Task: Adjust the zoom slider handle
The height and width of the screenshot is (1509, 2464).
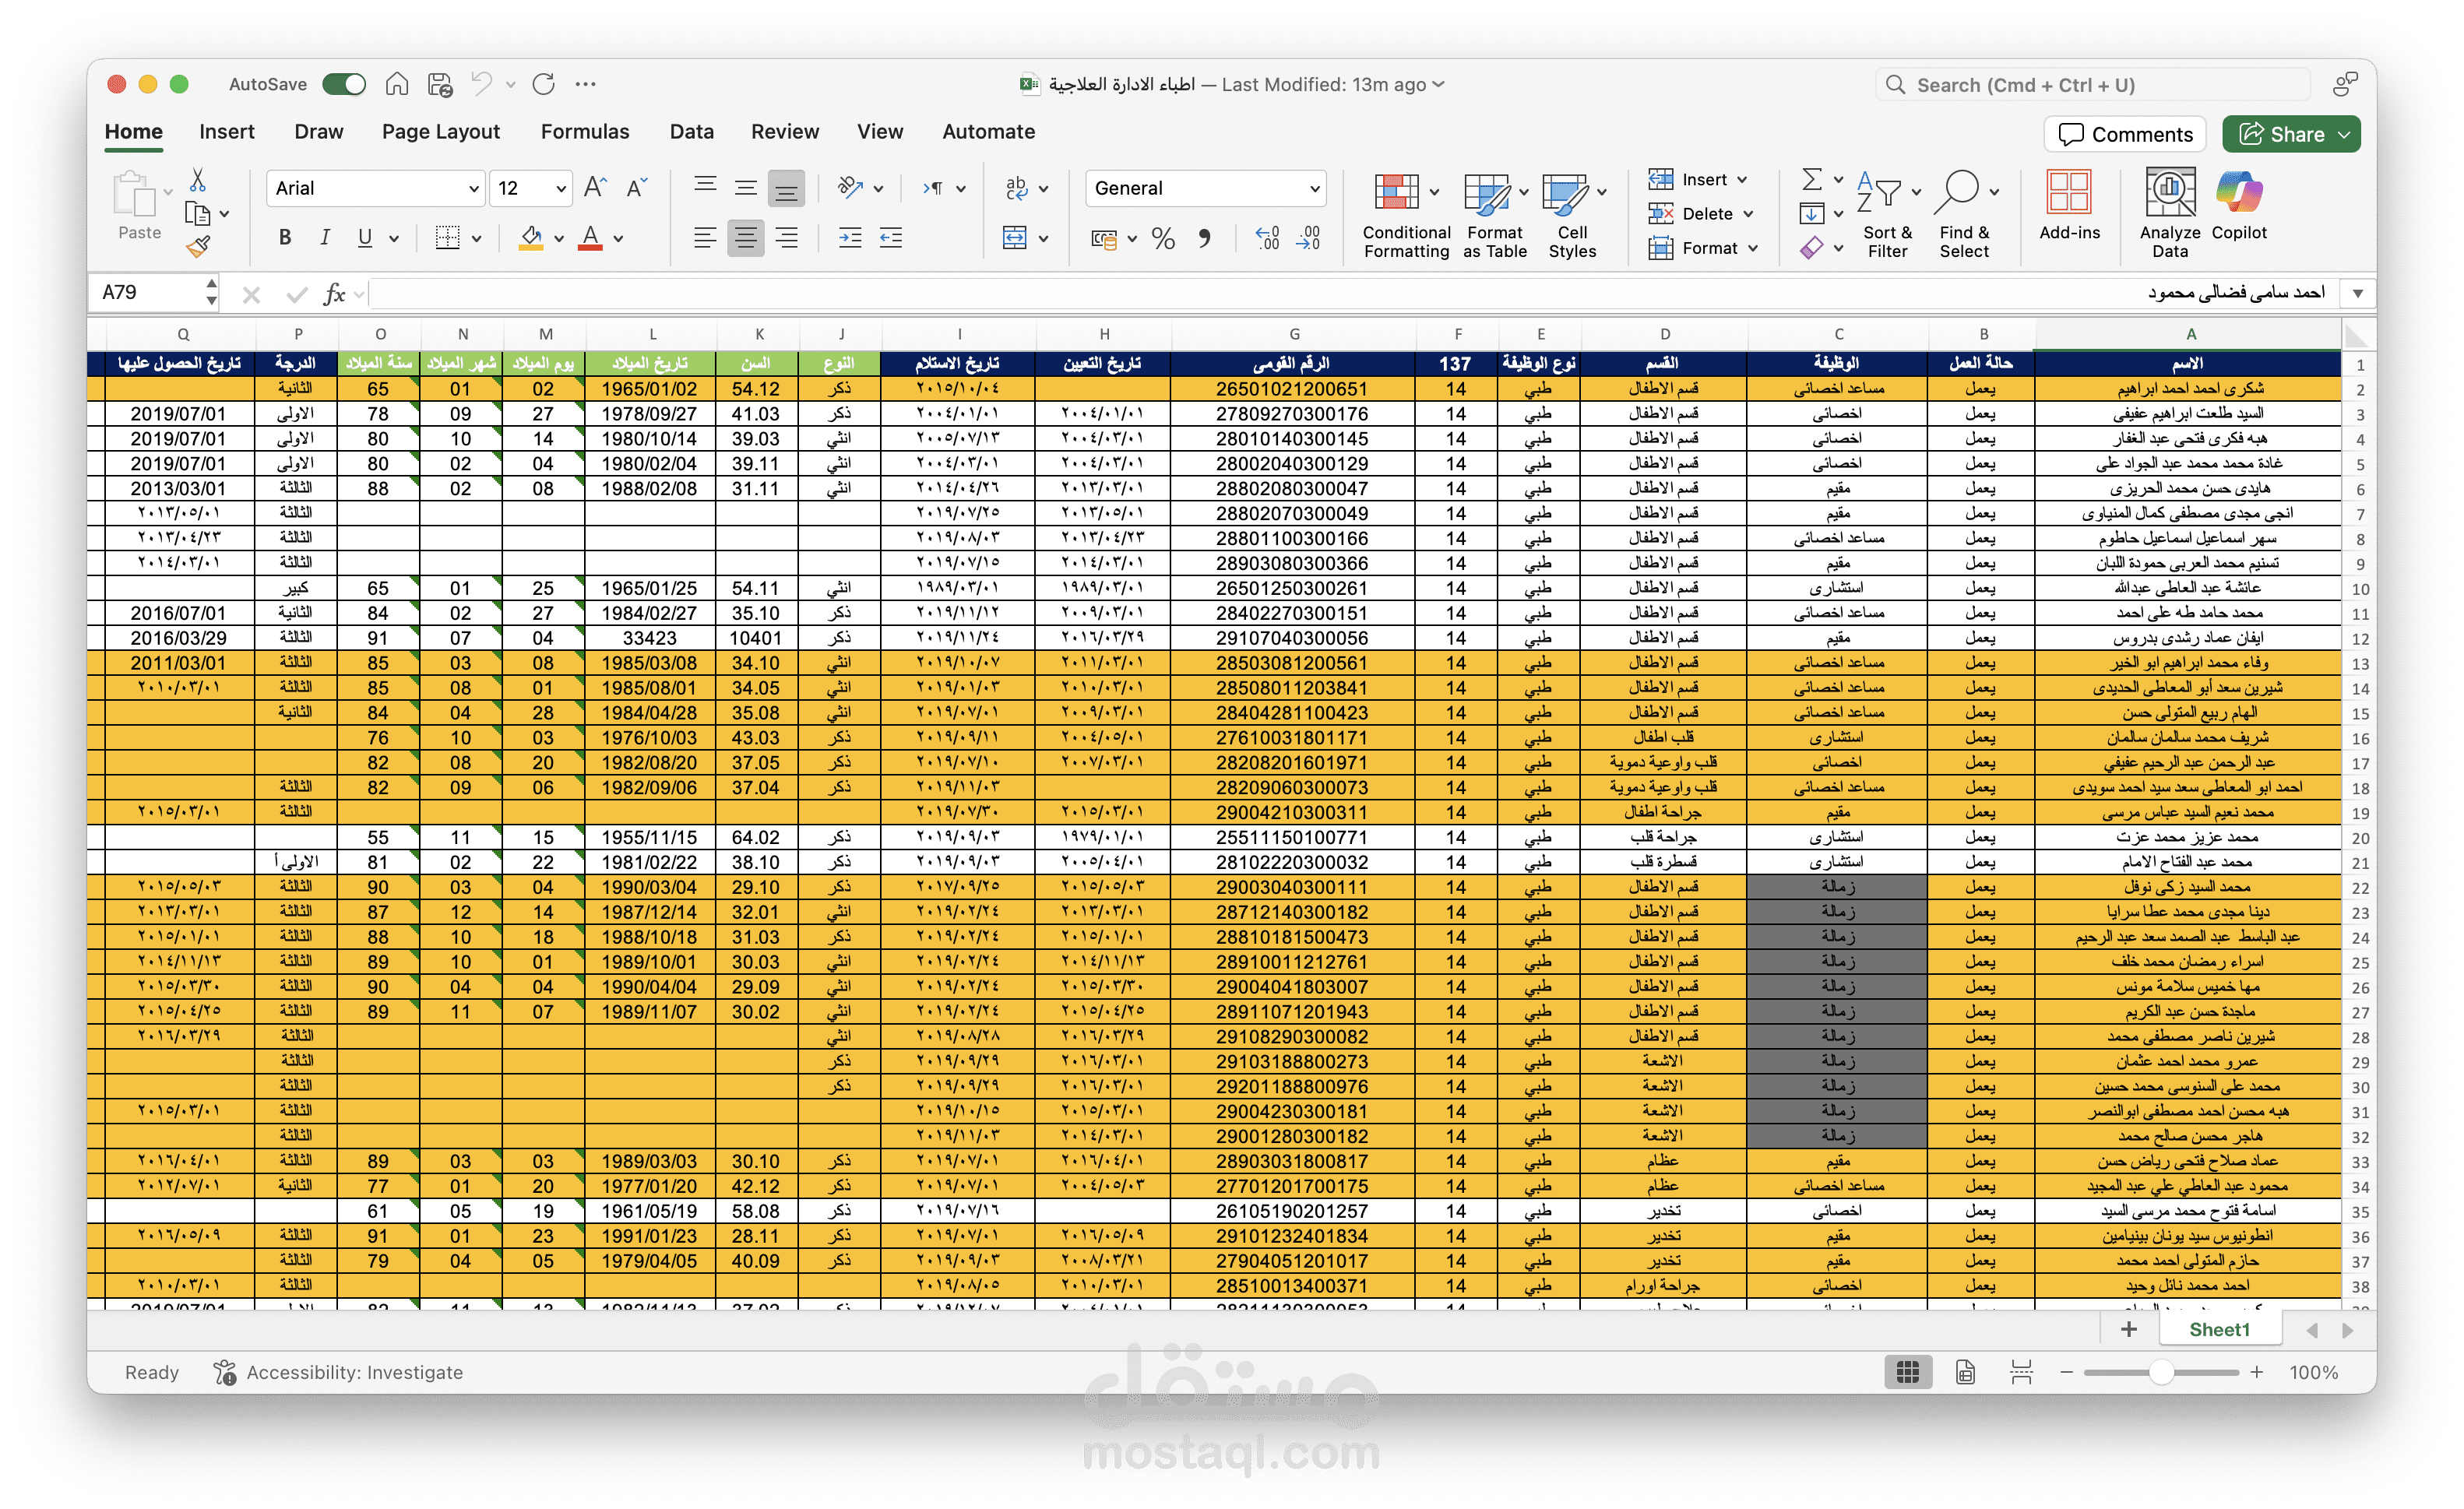Action: click(2161, 1373)
